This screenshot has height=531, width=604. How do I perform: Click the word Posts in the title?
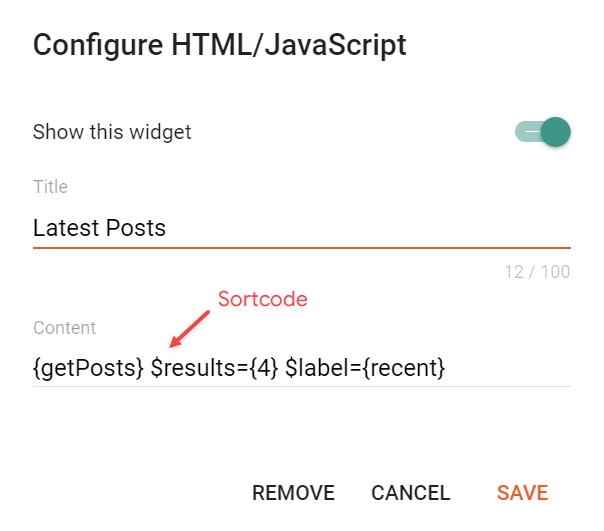coord(138,228)
